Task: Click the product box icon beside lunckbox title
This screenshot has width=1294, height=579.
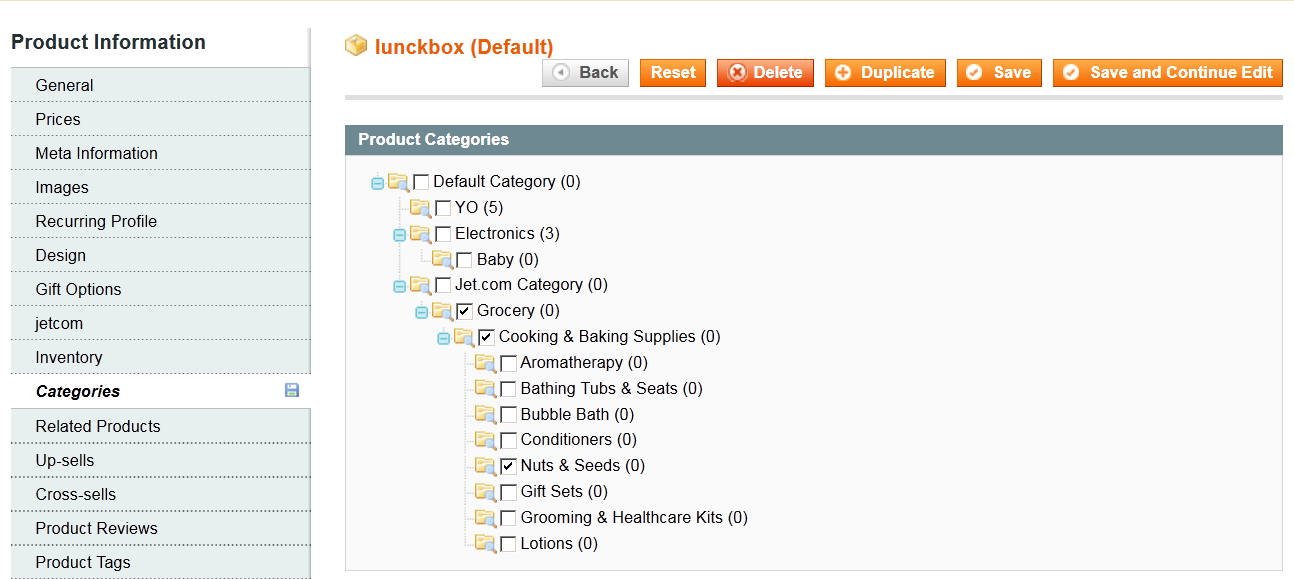Action: (x=356, y=46)
